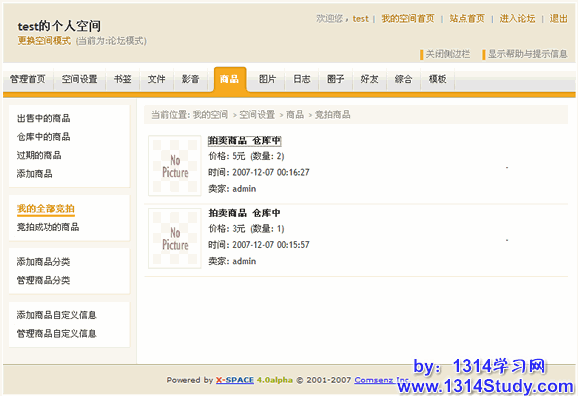Click price text 价格: 3元
The height and width of the screenshot is (396, 578).
click(227, 229)
